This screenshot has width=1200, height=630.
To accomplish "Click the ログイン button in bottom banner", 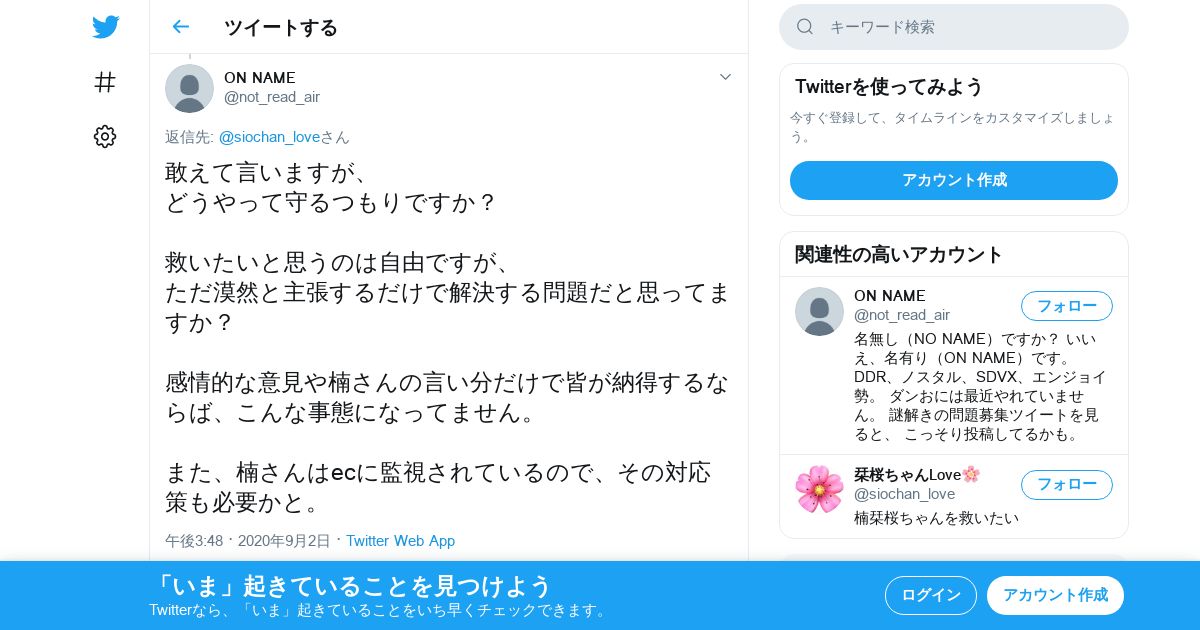I will pos(930,595).
